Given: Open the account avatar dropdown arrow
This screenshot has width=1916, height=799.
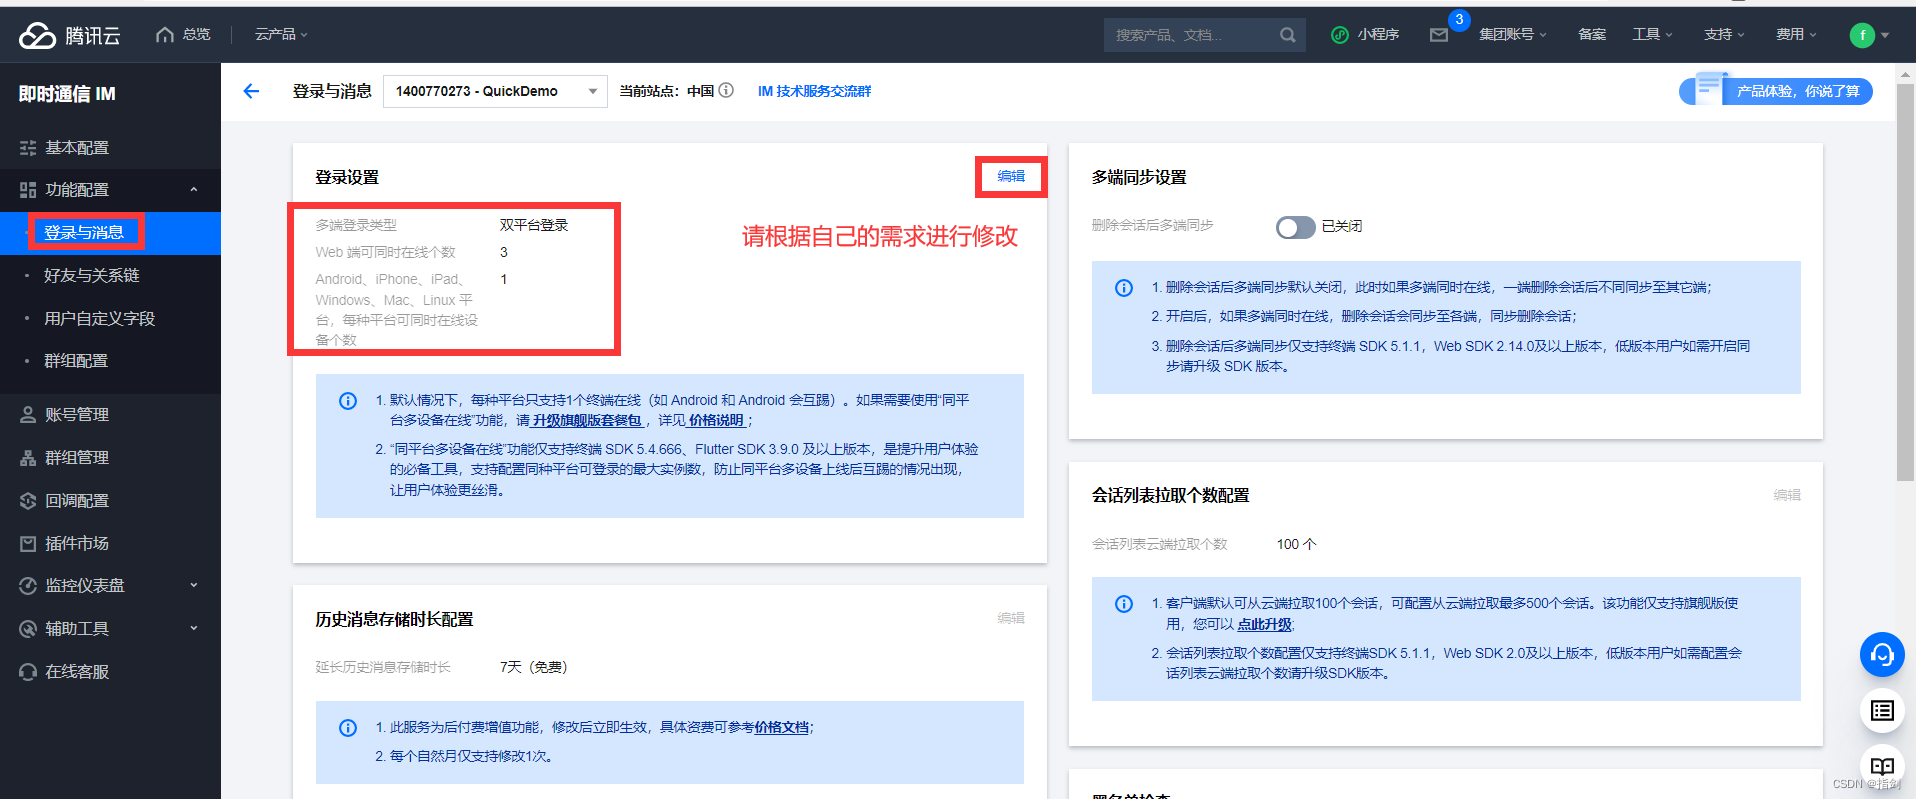Looking at the screenshot, I should coord(1885,35).
